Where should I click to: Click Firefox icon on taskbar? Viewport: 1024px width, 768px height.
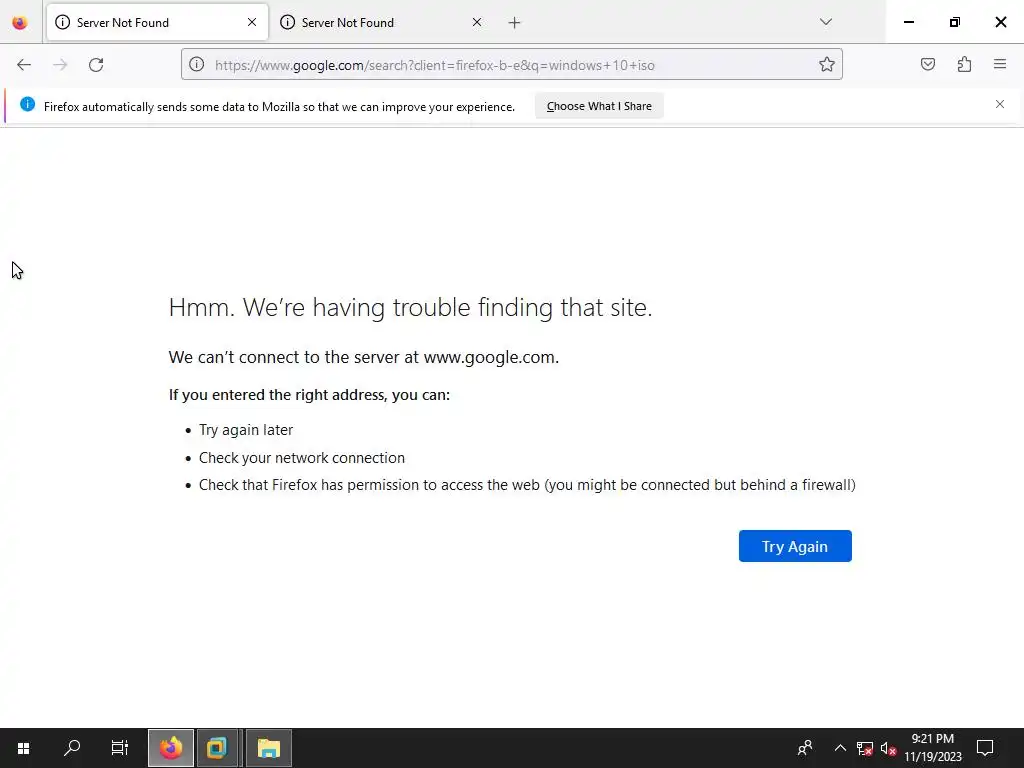(x=171, y=748)
